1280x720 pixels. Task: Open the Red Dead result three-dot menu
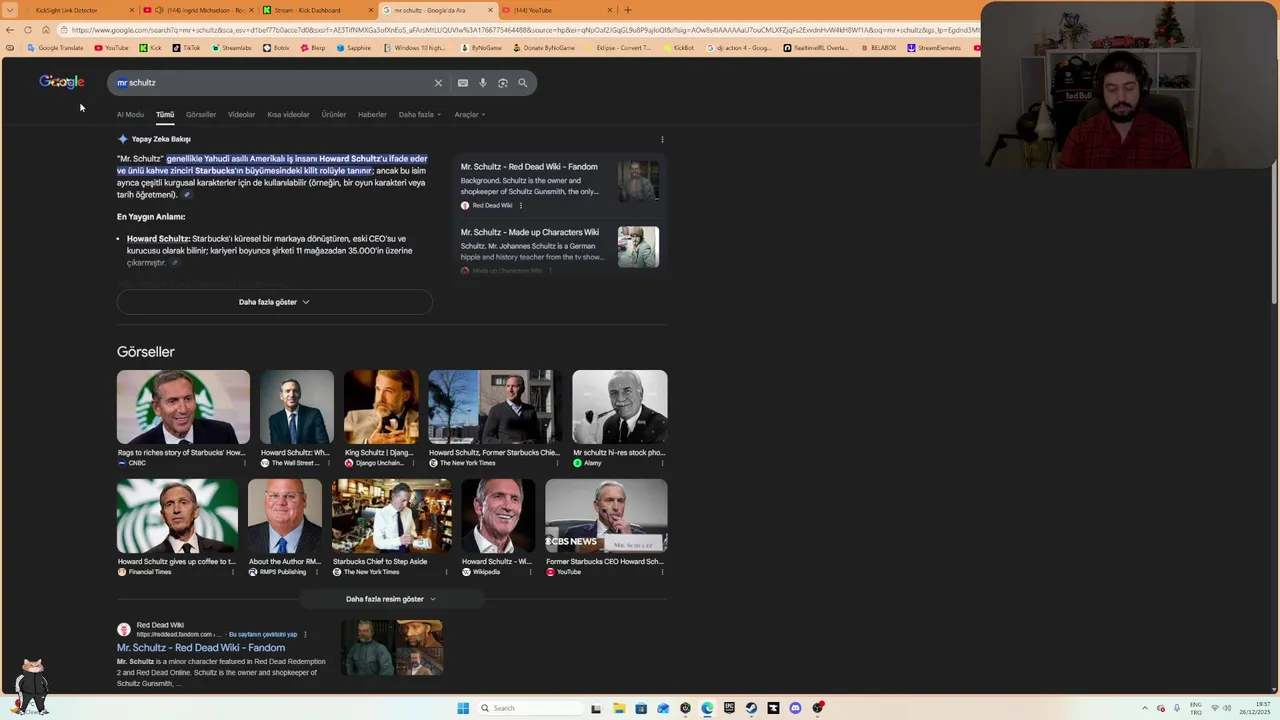point(305,634)
